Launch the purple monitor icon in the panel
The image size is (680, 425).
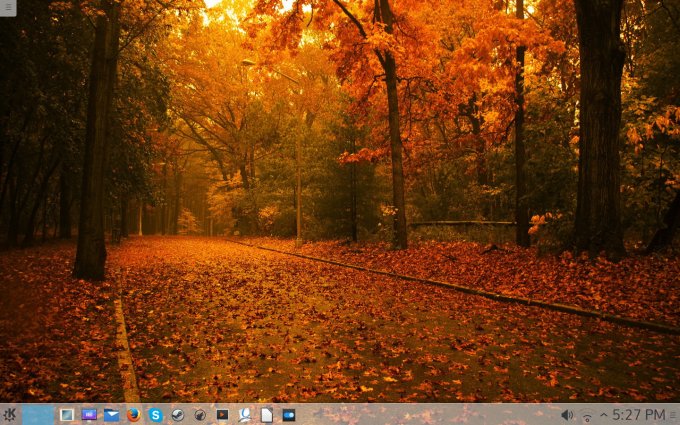point(89,415)
